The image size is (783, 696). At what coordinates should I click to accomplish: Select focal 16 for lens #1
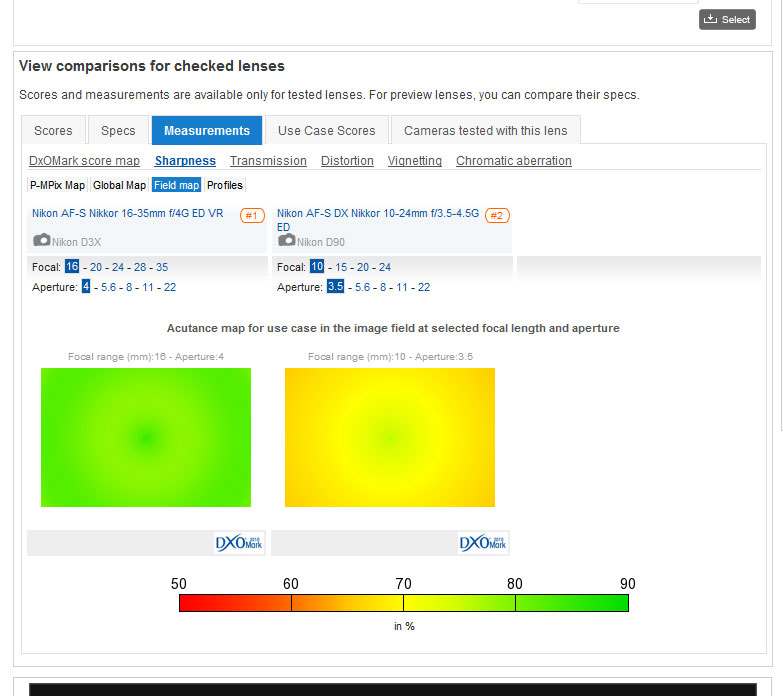[72, 267]
